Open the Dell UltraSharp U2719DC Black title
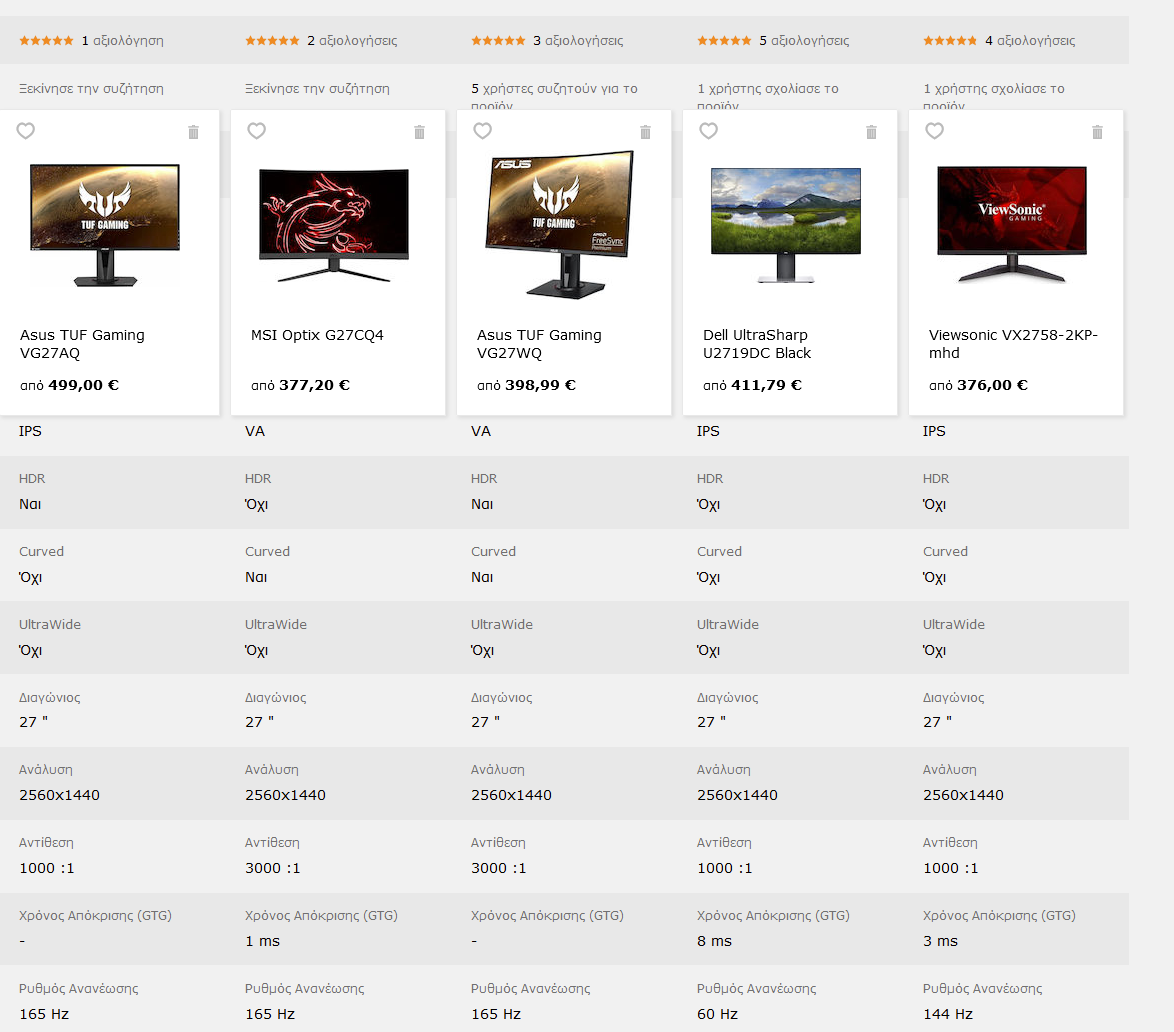 pyautogui.click(x=757, y=344)
